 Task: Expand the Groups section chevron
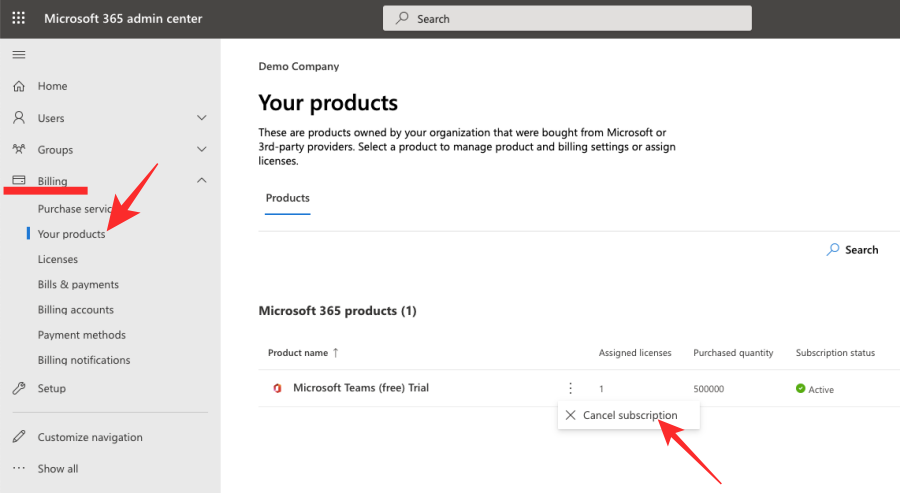click(202, 150)
